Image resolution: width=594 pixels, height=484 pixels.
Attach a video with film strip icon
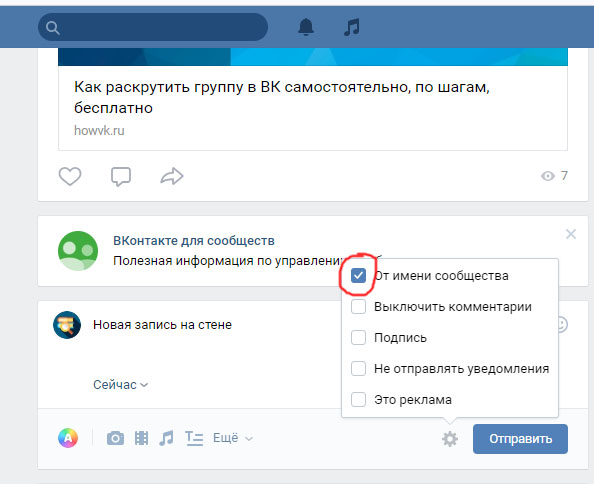(142, 438)
